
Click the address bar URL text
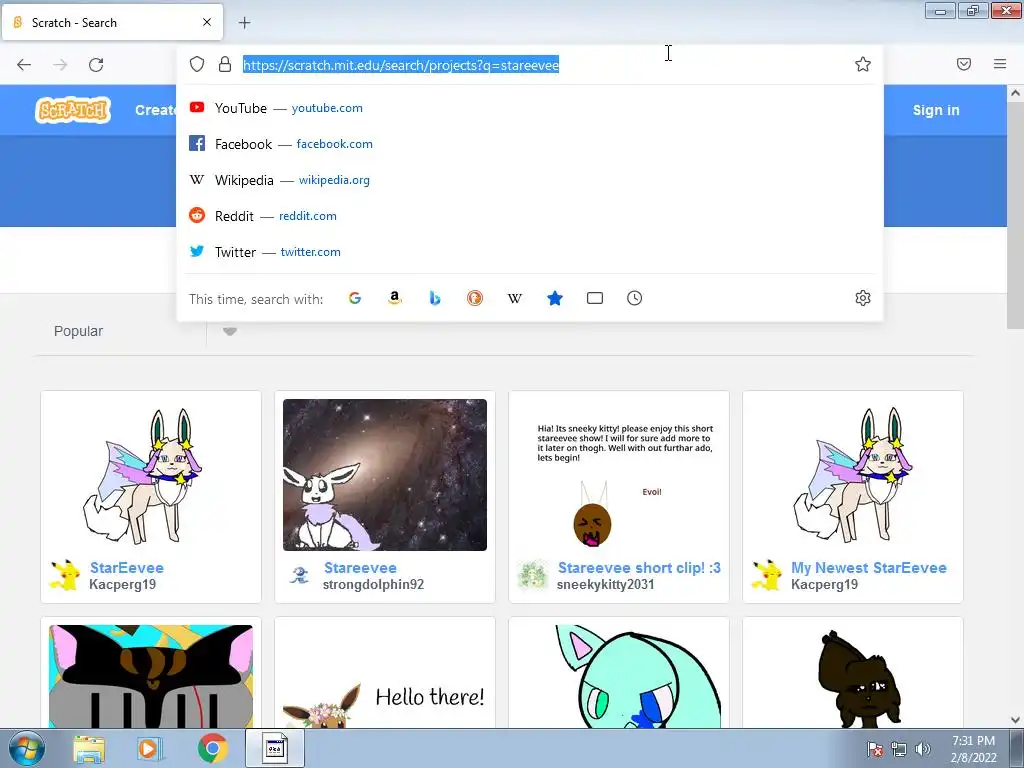point(401,65)
